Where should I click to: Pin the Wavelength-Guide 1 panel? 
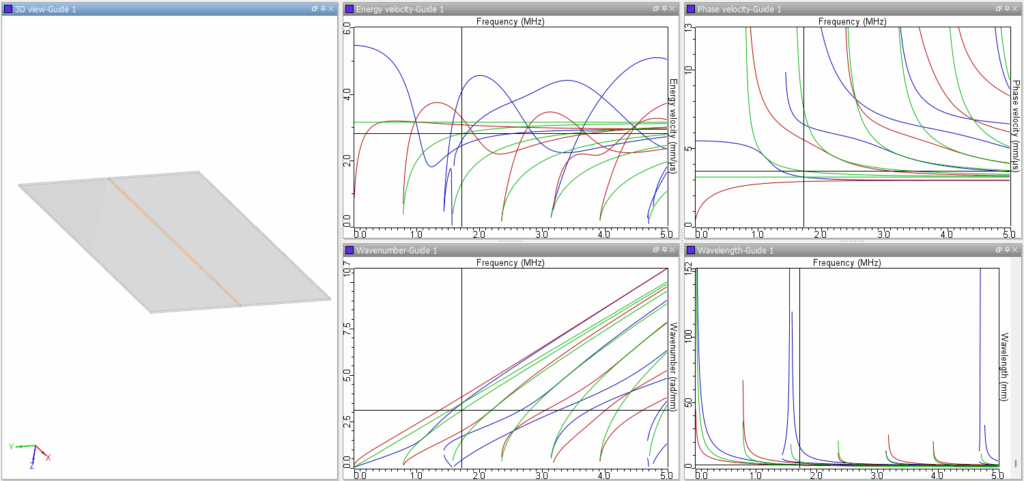(1006, 249)
